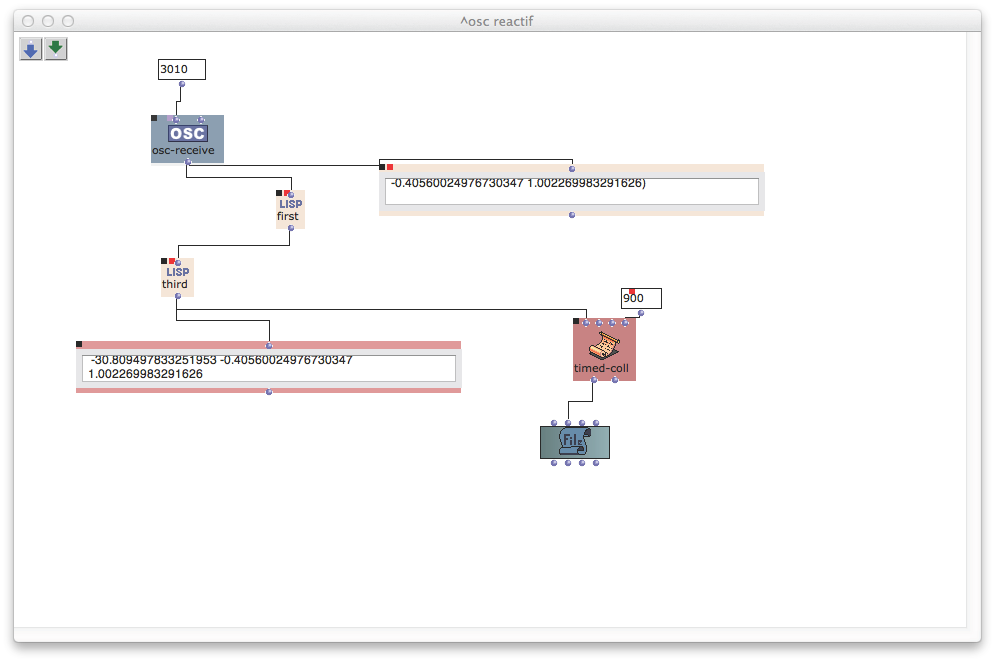Click the green down-arrow toolbar button

coord(56,49)
